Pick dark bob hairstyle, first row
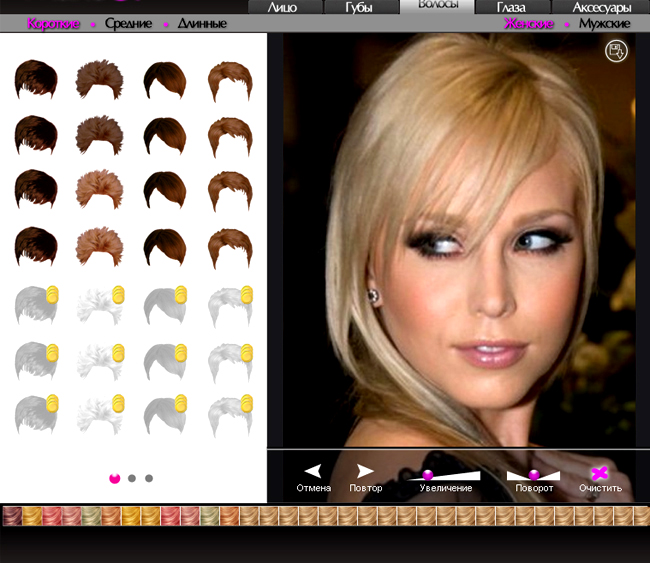650x563 pixels. (x=165, y=80)
